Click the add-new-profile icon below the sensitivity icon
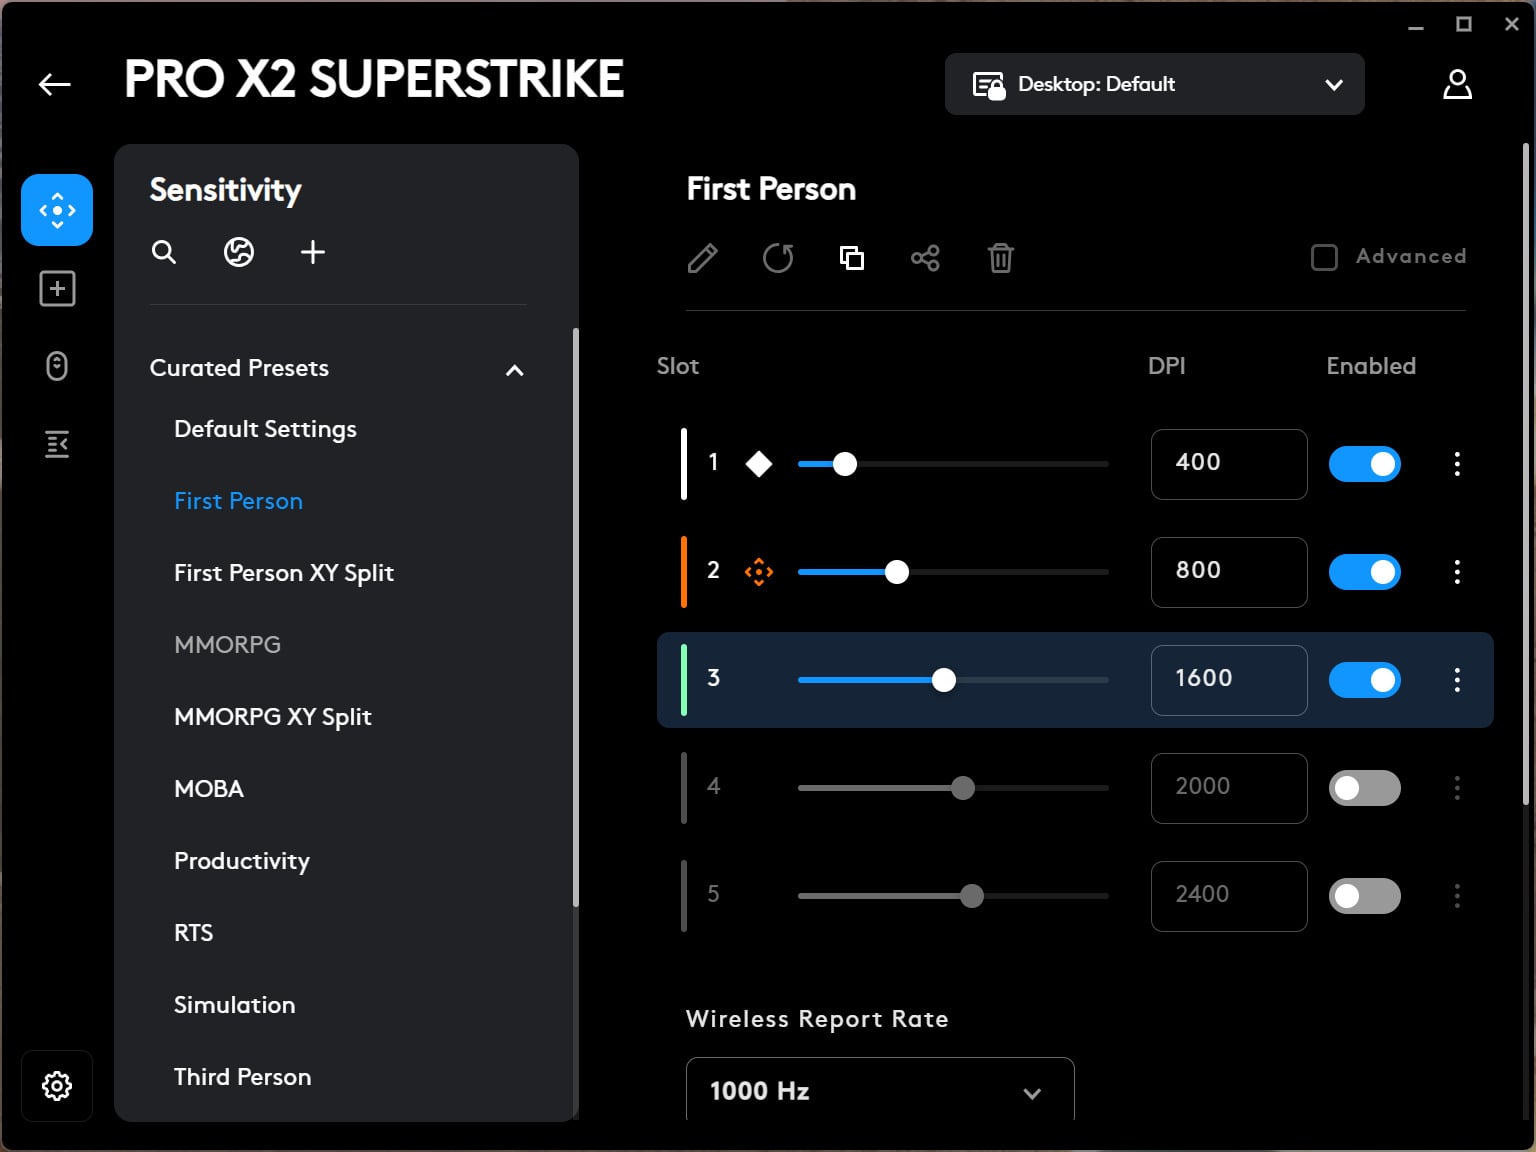 pos(57,288)
